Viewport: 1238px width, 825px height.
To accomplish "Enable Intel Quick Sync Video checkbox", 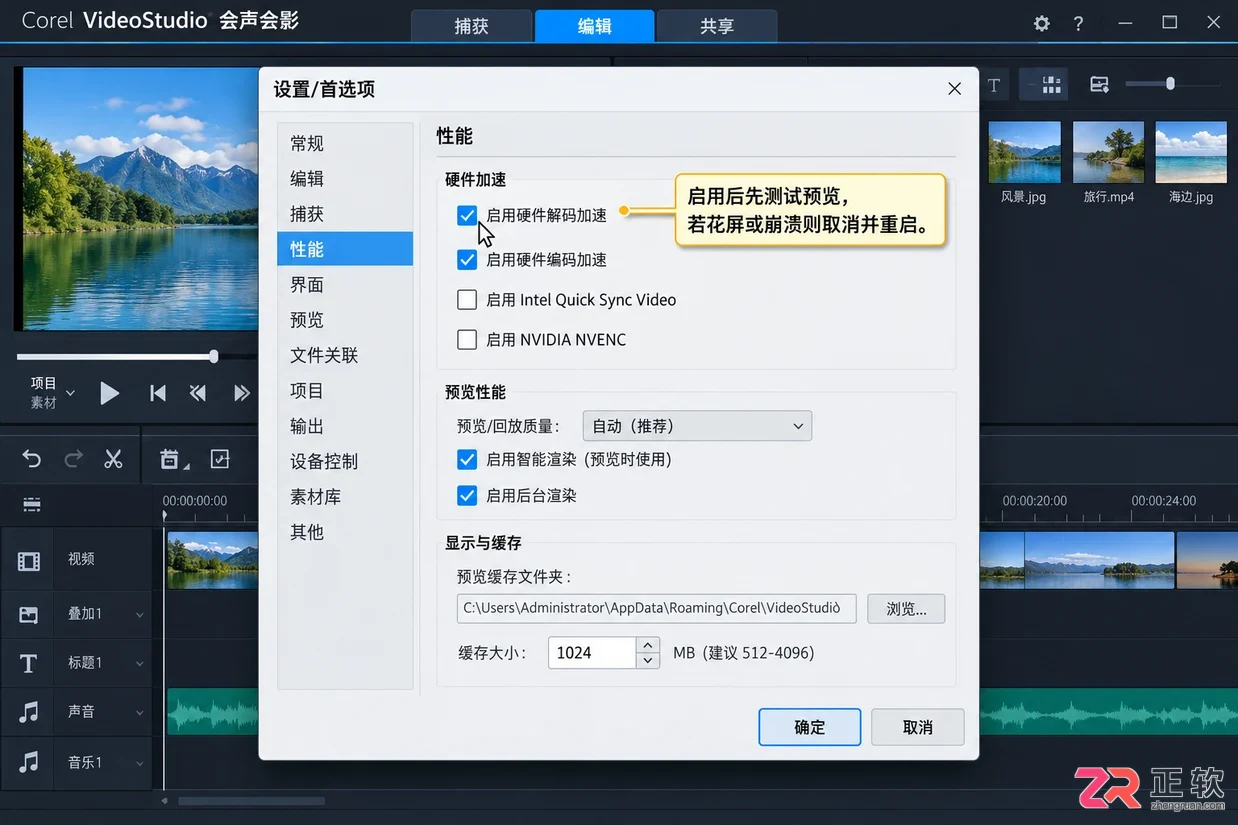I will (467, 299).
